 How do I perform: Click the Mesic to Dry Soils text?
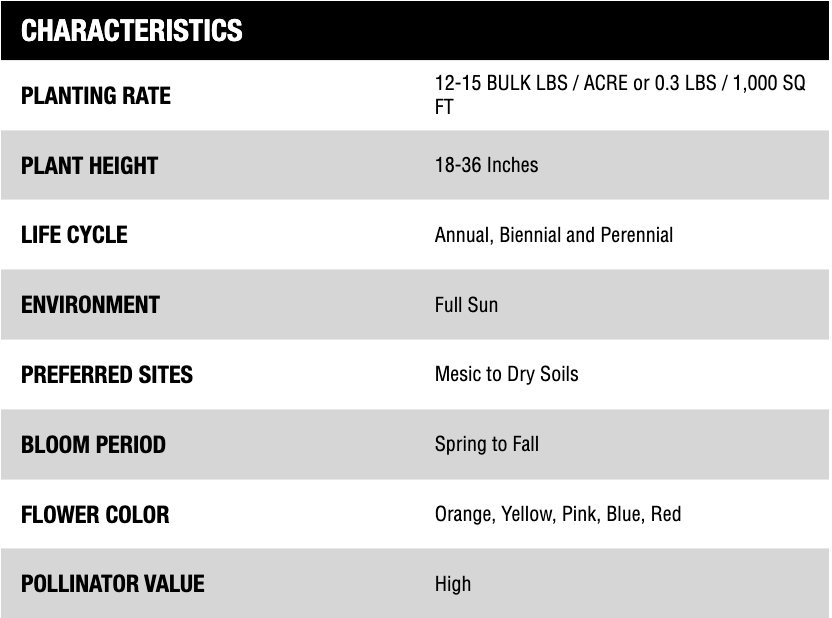506,375
